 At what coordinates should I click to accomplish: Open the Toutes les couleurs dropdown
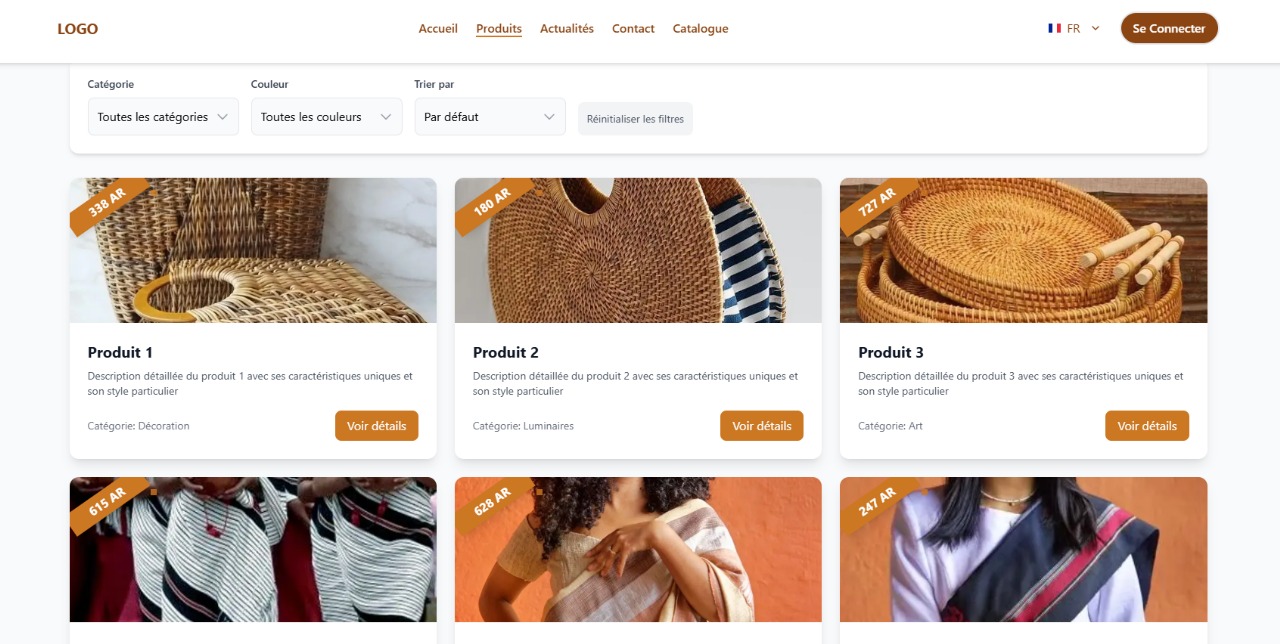click(326, 116)
